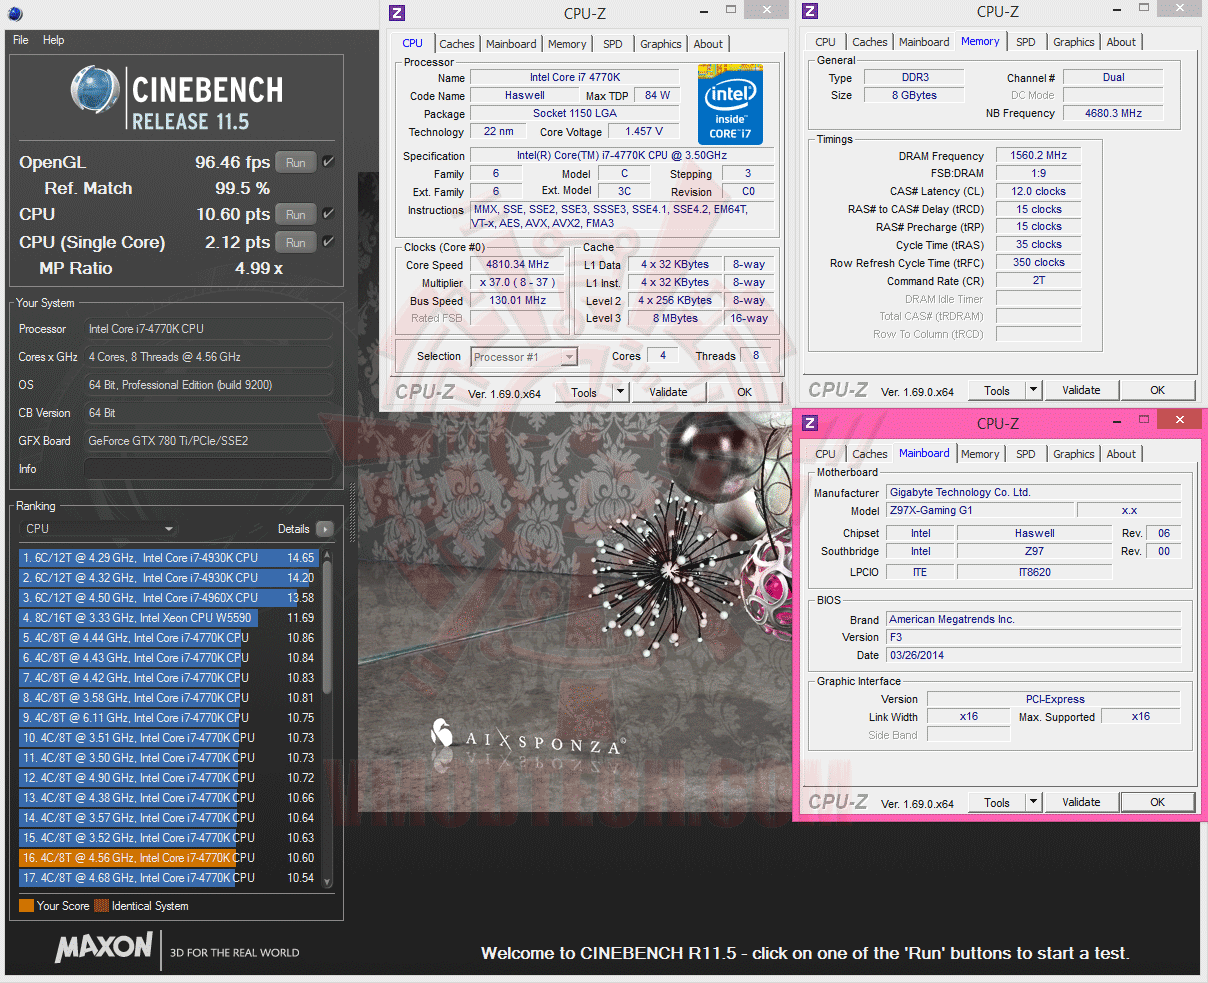Select ranking row 4 Xeon W5590
Screen dimensions: 1208x983
click(x=168, y=618)
